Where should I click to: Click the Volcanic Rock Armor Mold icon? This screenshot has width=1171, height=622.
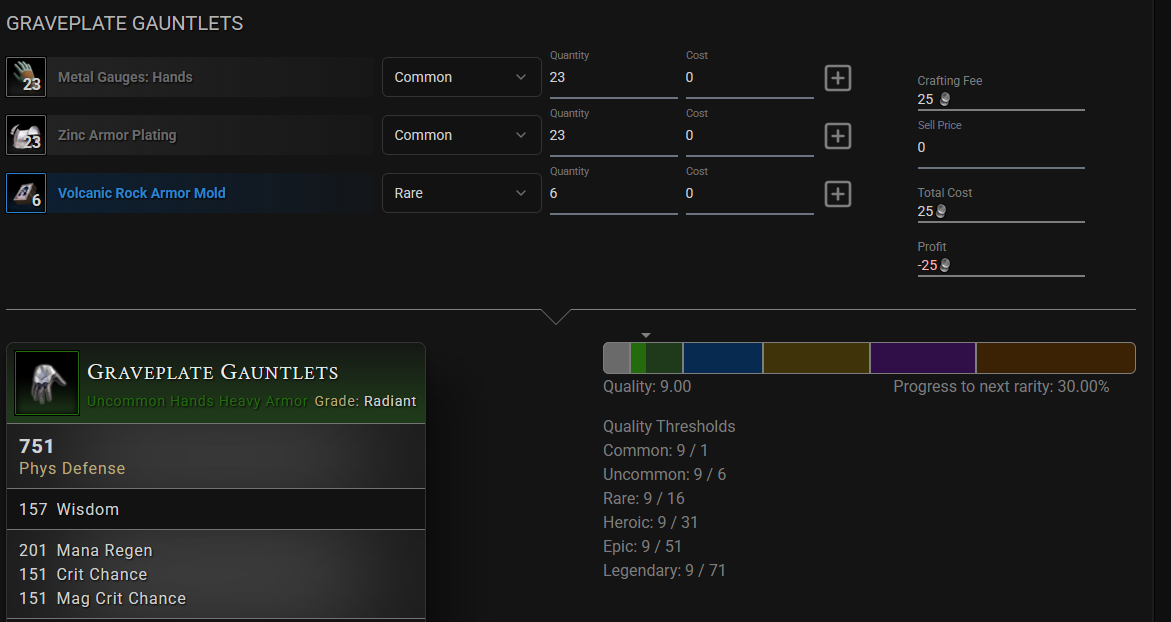tap(26, 193)
